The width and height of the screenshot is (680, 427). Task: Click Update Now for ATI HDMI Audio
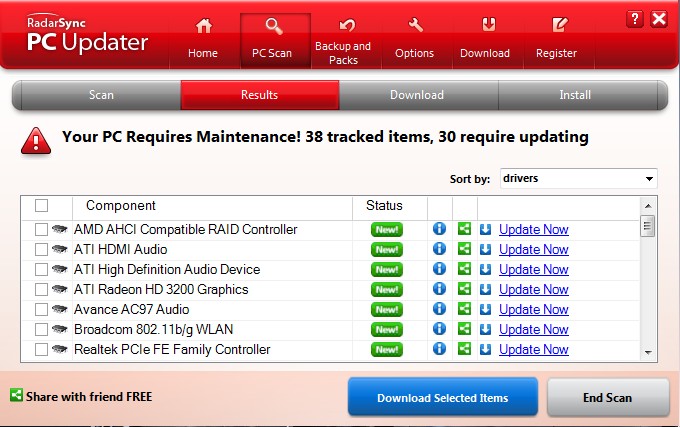tap(533, 249)
